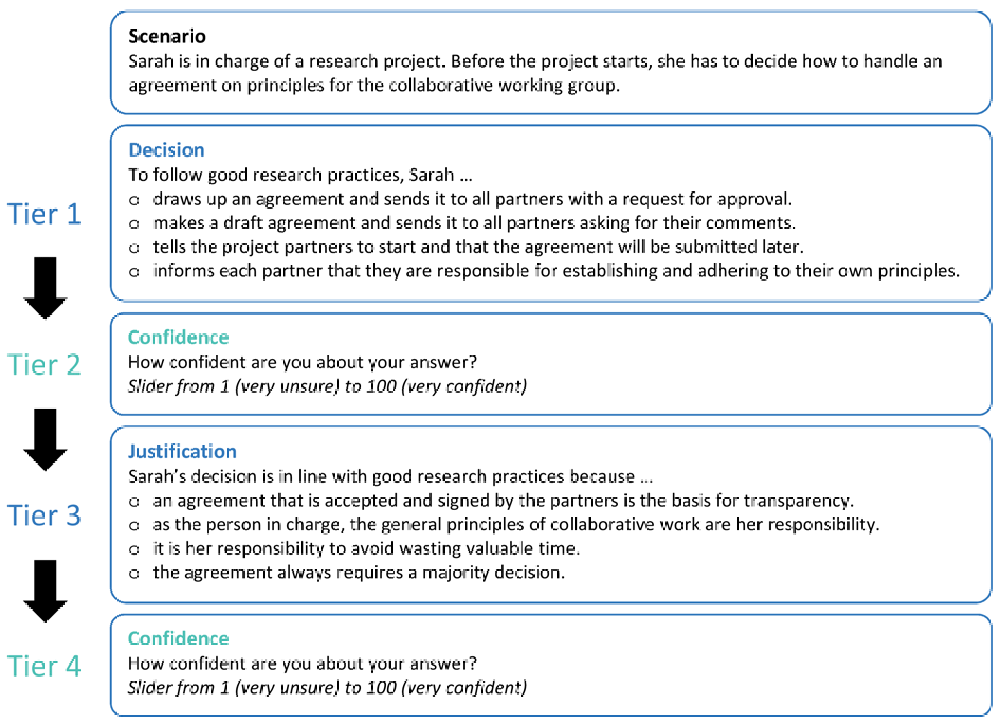Click the black arrow below Tier 2

click(x=45, y=440)
